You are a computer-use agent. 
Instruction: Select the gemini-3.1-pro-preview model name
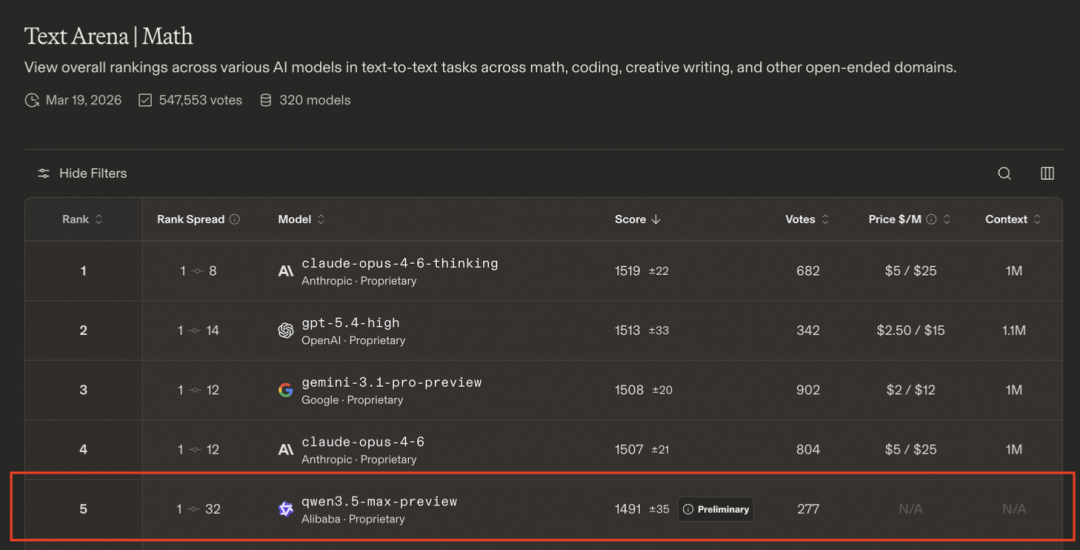pos(391,382)
